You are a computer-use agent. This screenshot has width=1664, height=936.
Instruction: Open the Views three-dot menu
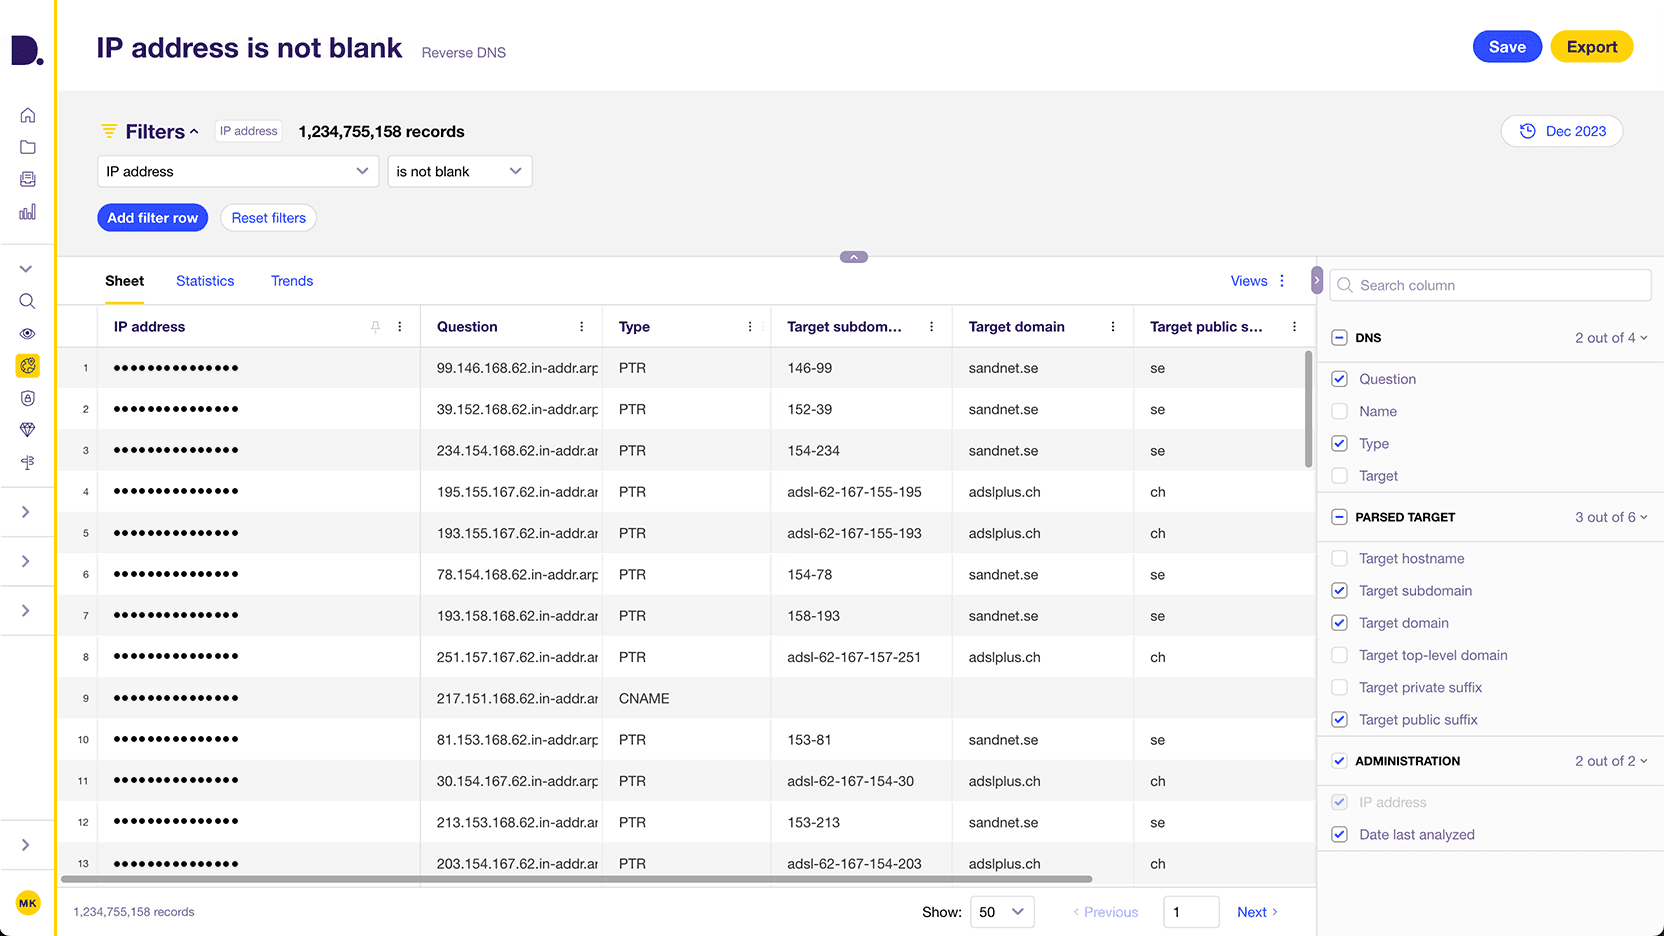click(1282, 281)
